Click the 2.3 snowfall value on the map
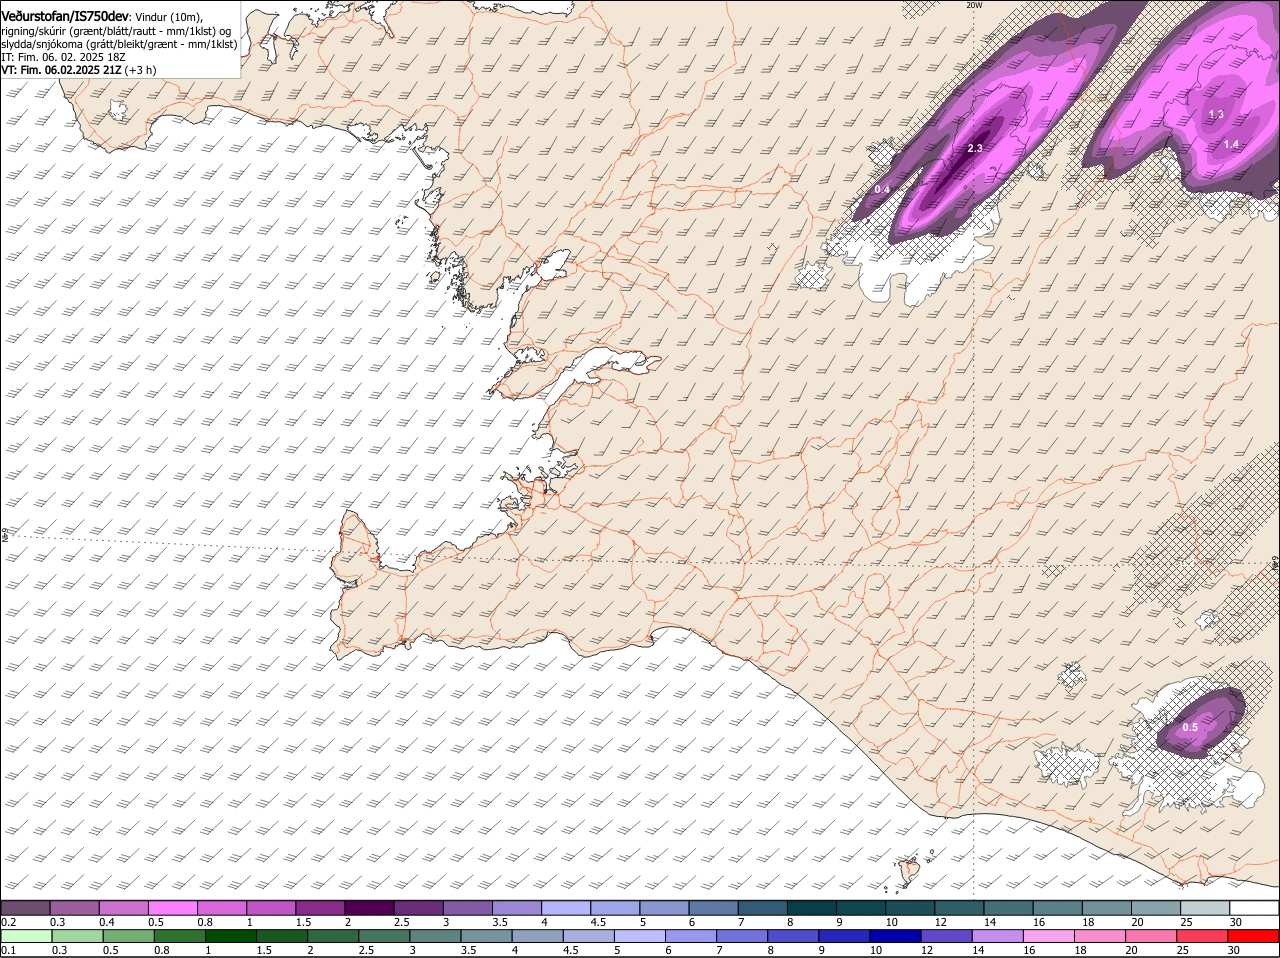 [x=975, y=148]
